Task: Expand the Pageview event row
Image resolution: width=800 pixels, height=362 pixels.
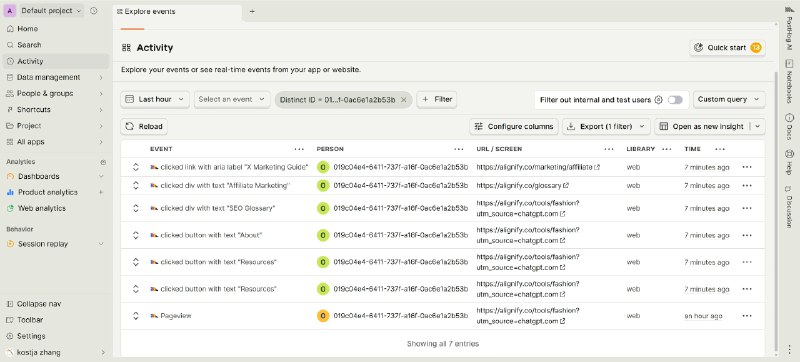Action: pyautogui.click(x=136, y=316)
